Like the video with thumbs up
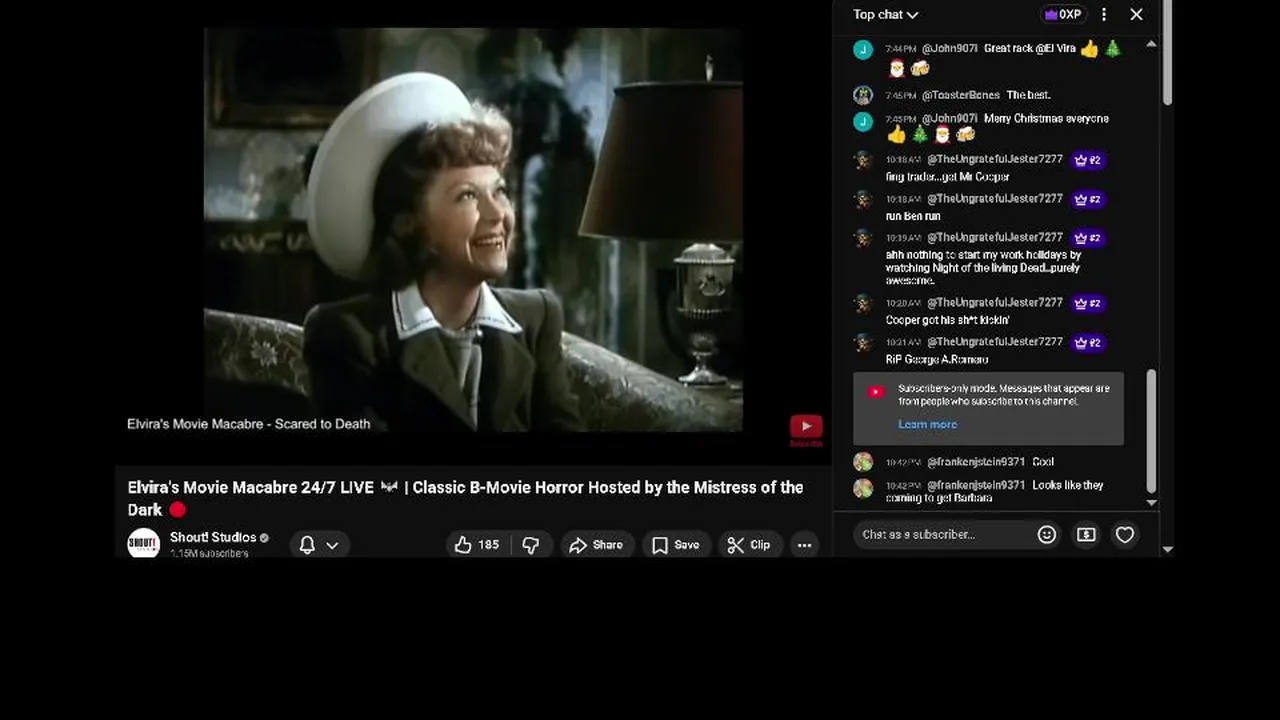This screenshot has width=1280, height=720. pyautogui.click(x=477, y=545)
